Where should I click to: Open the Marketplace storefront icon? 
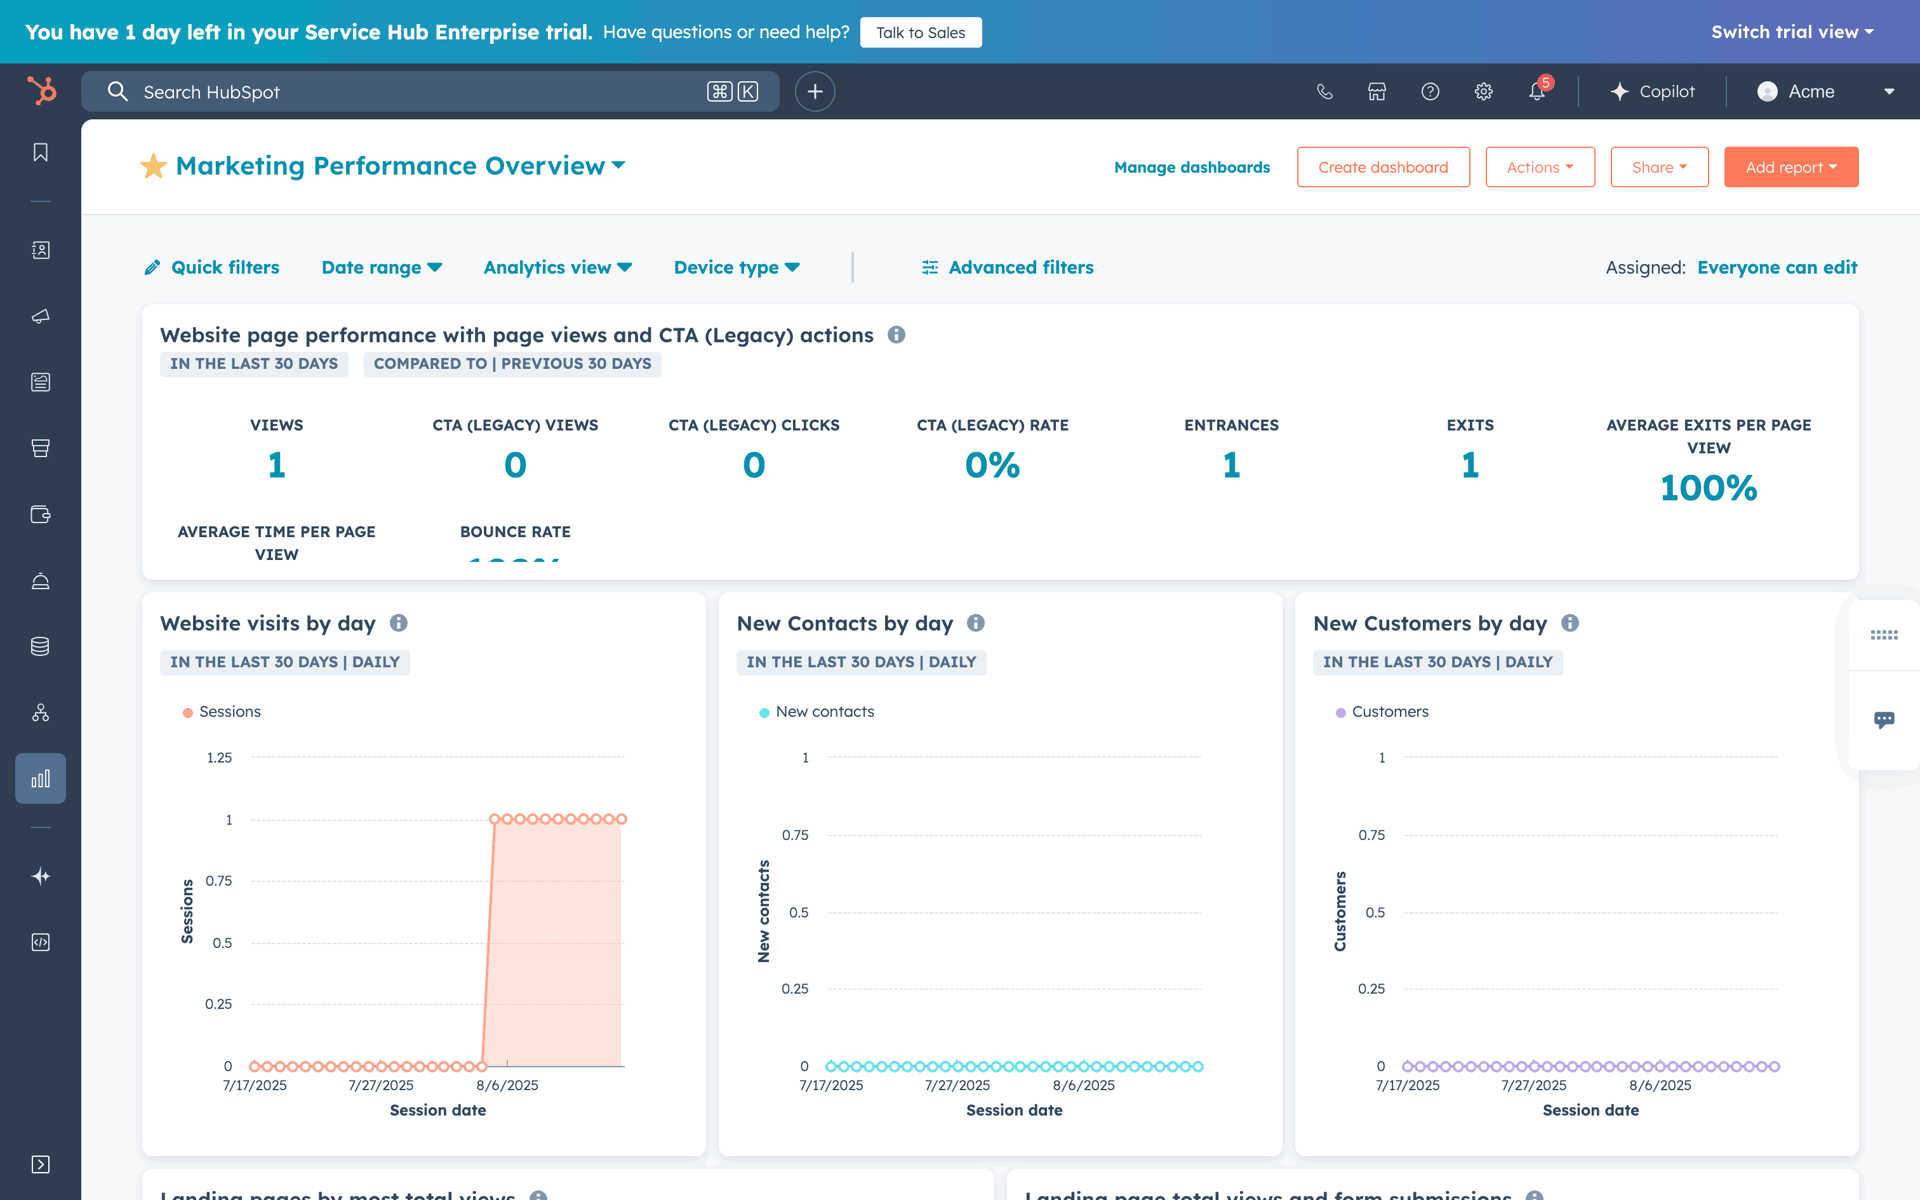point(1377,92)
